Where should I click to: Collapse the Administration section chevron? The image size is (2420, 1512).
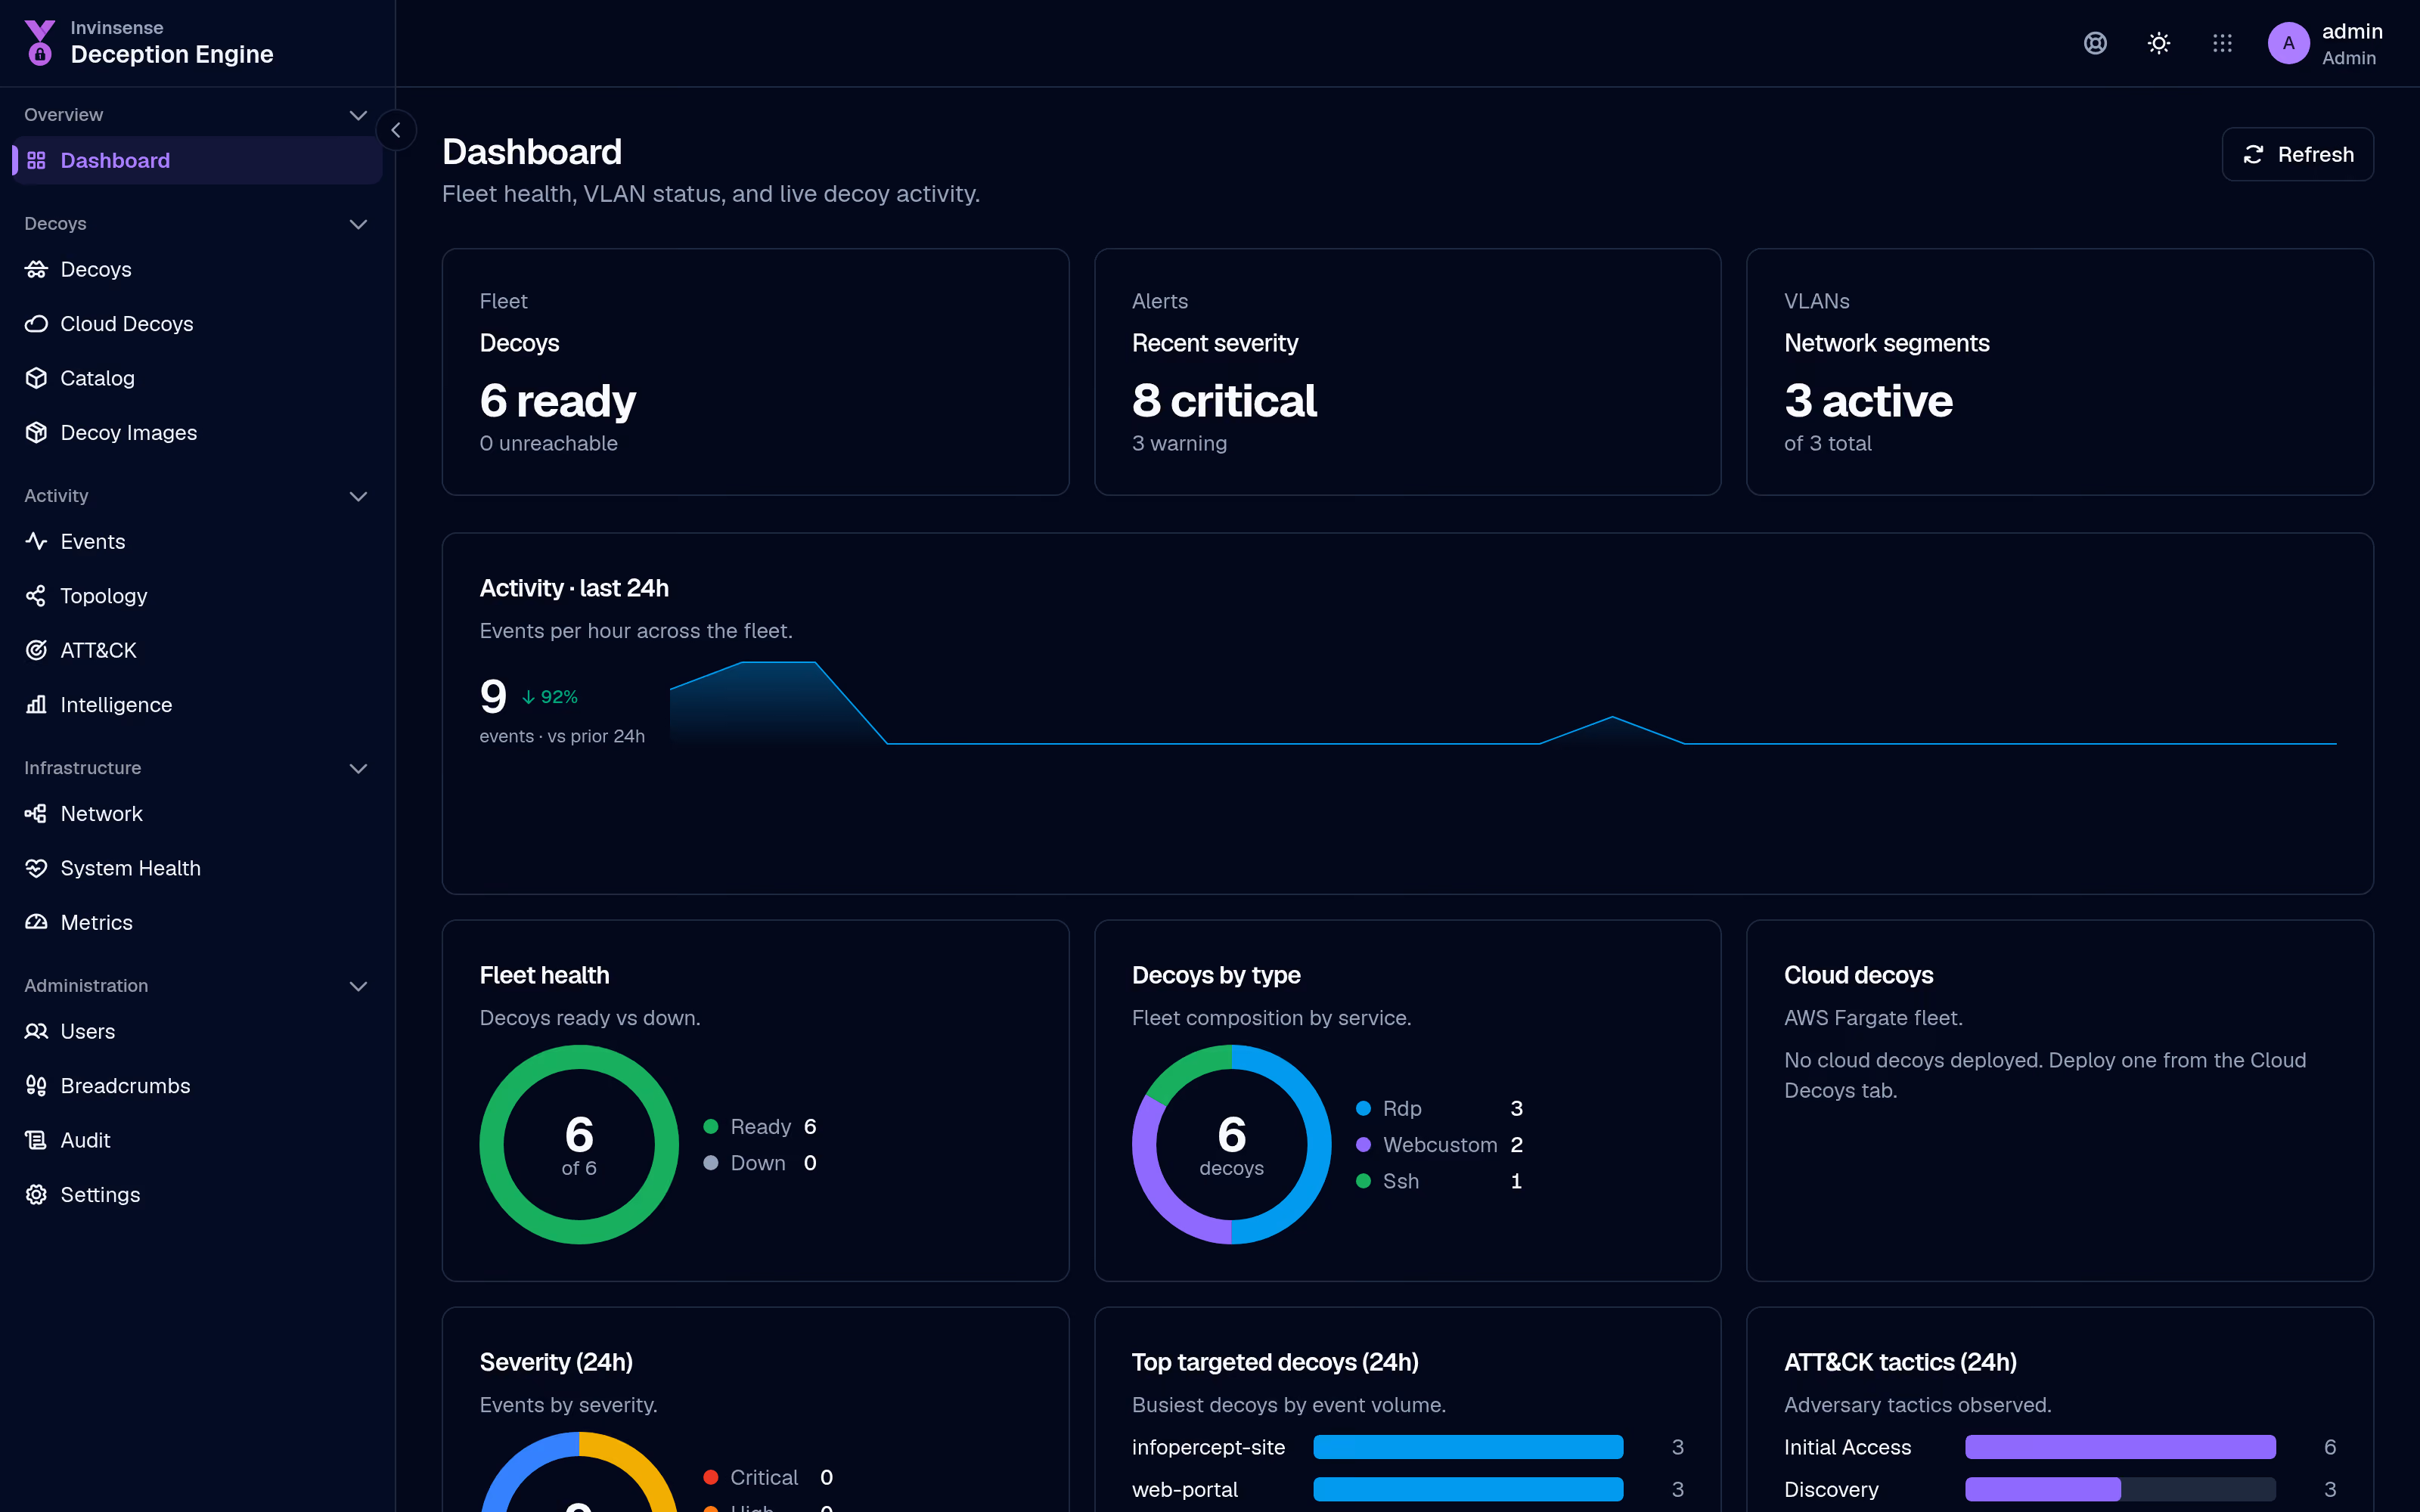click(x=358, y=986)
